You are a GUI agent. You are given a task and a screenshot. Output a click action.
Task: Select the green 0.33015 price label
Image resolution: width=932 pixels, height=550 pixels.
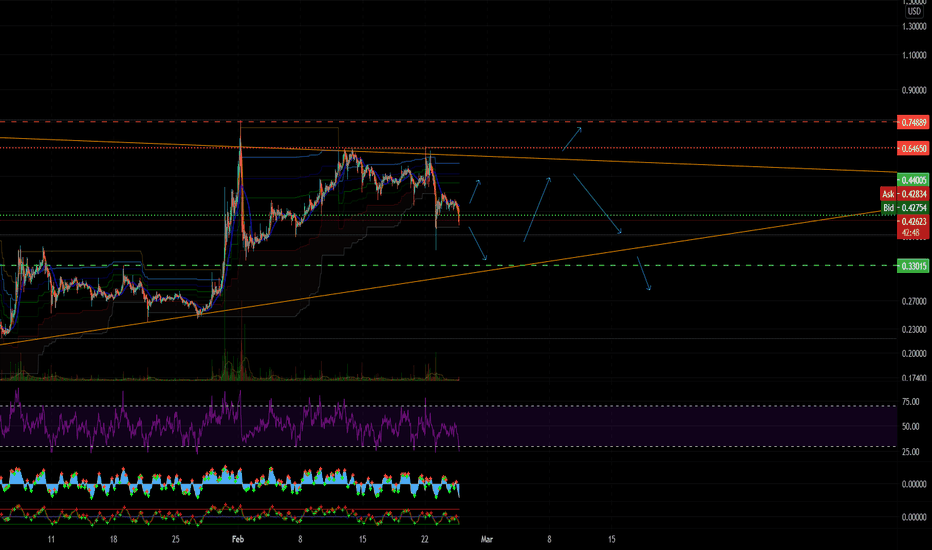(x=913, y=266)
